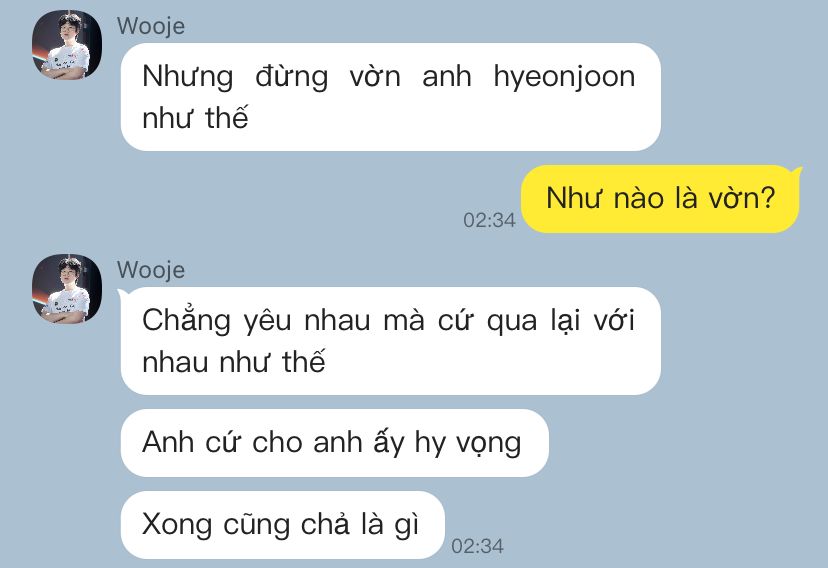Tap Wooje's avatar beside the 'Chẳng yêu nhau' message

(x=67, y=289)
